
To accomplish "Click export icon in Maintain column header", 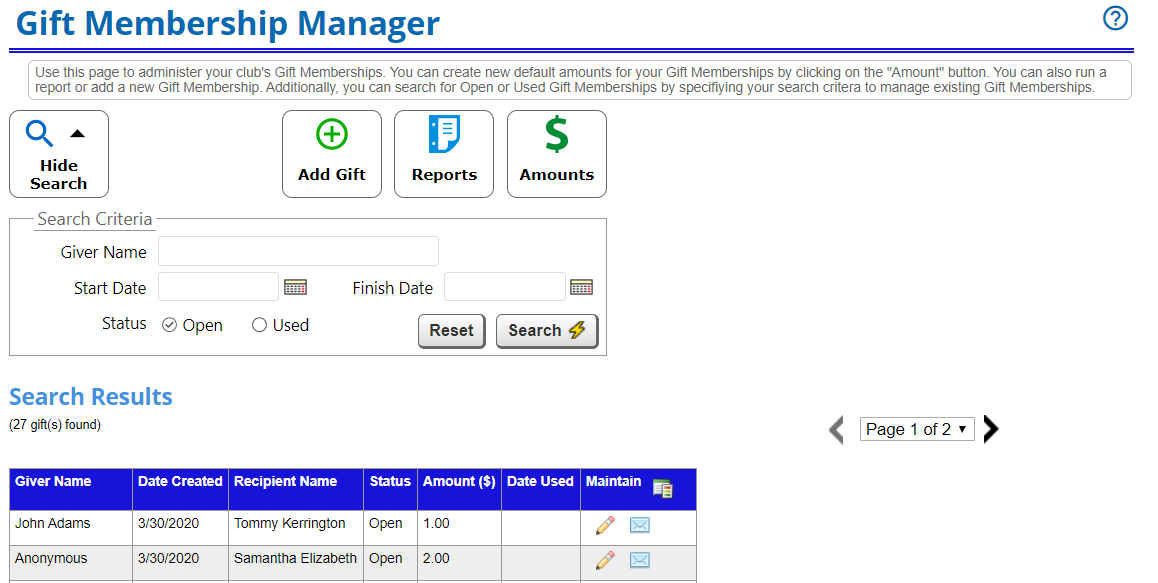I will click(x=662, y=489).
